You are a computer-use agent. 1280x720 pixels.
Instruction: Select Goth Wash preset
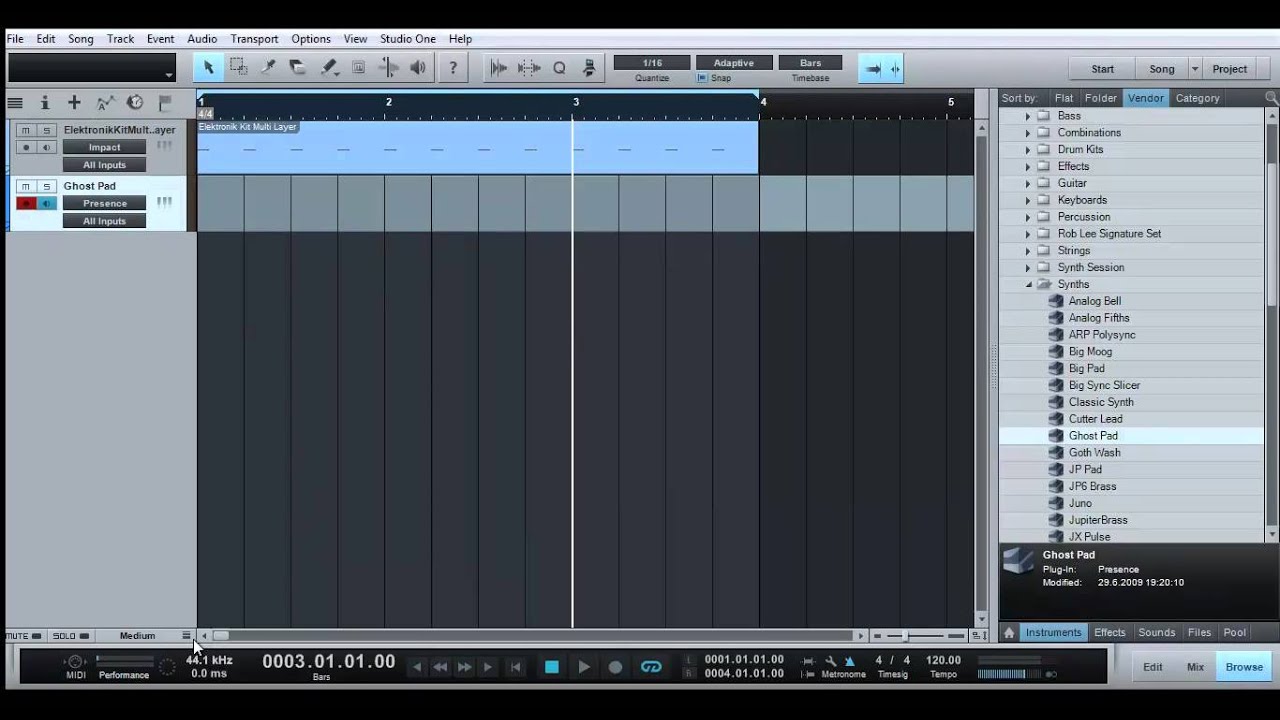tap(1093, 453)
